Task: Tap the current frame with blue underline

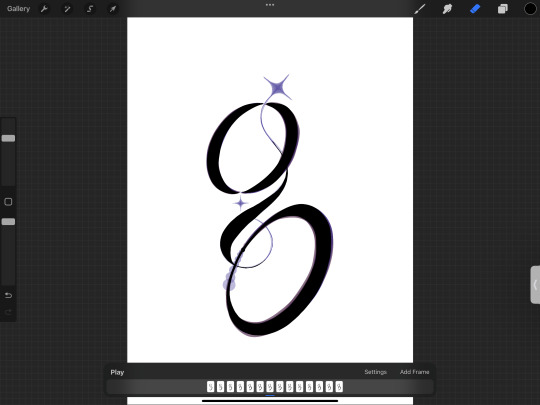Action: coord(270,387)
